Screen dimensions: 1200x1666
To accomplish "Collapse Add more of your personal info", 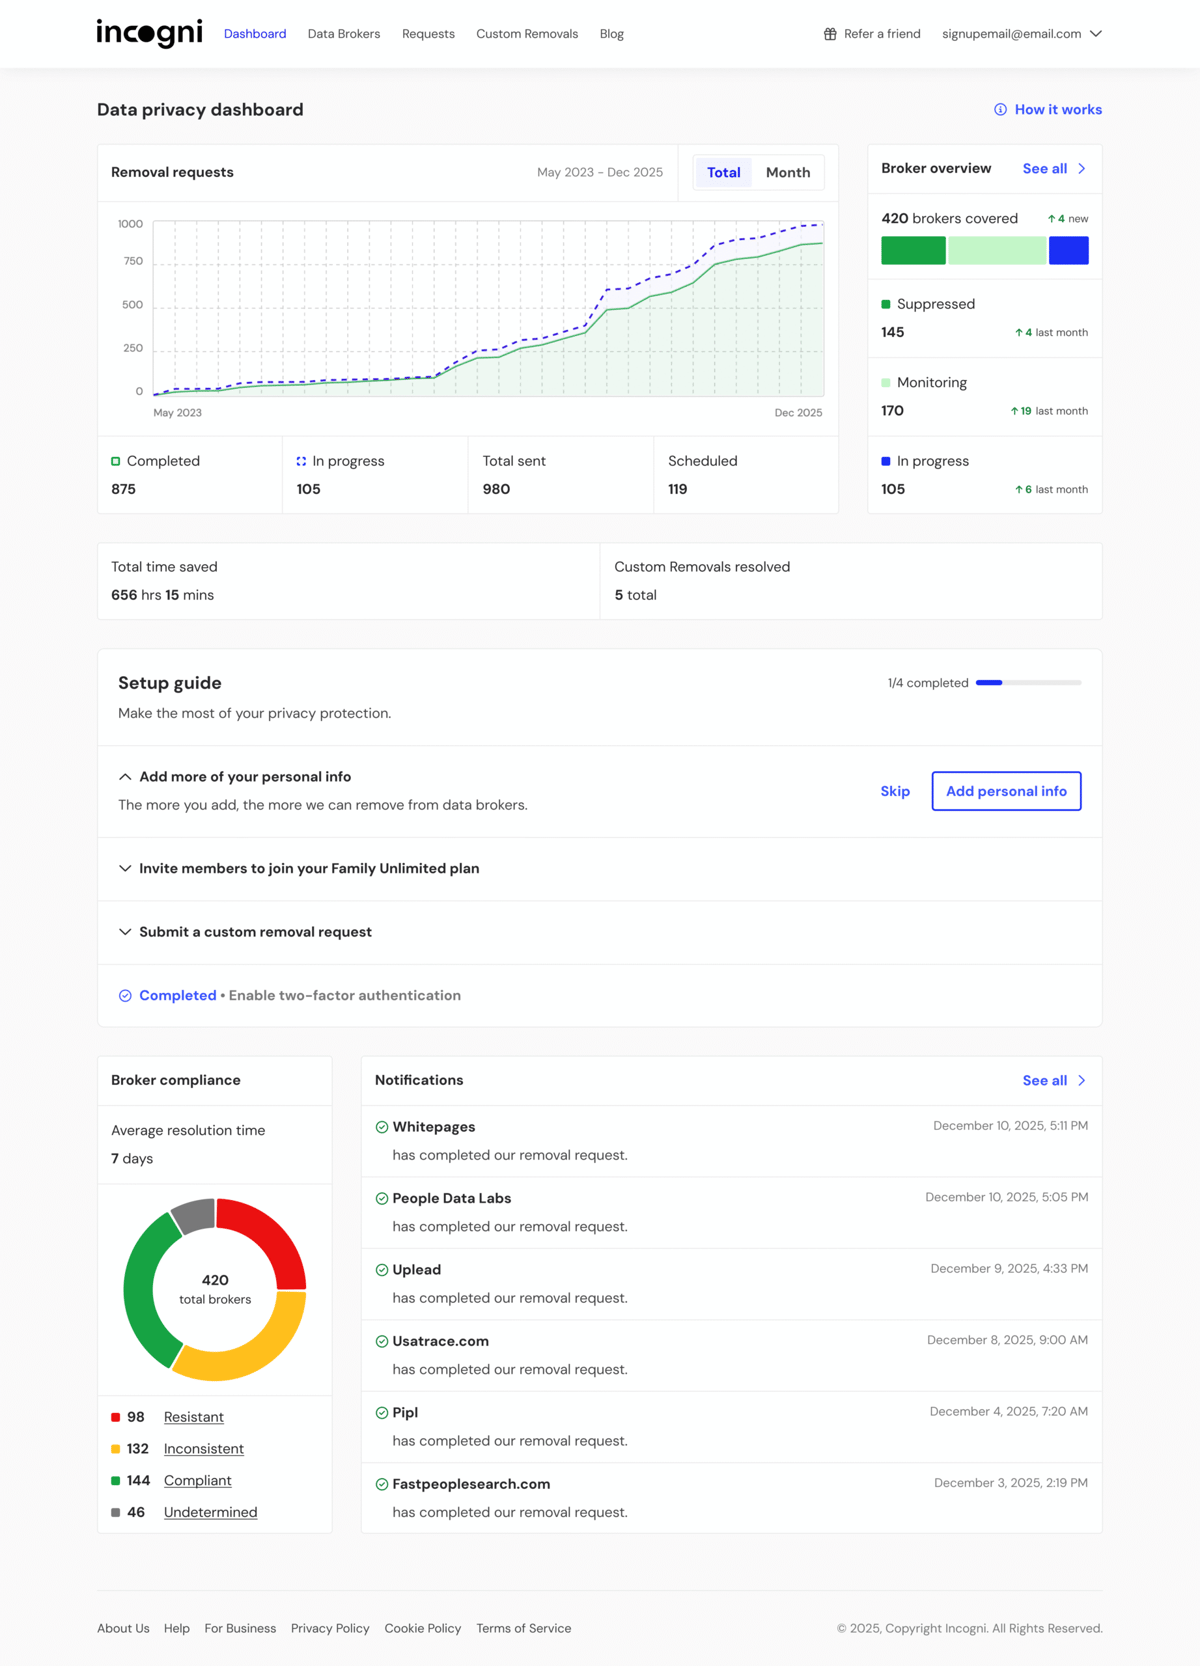I will [x=125, y=777].
